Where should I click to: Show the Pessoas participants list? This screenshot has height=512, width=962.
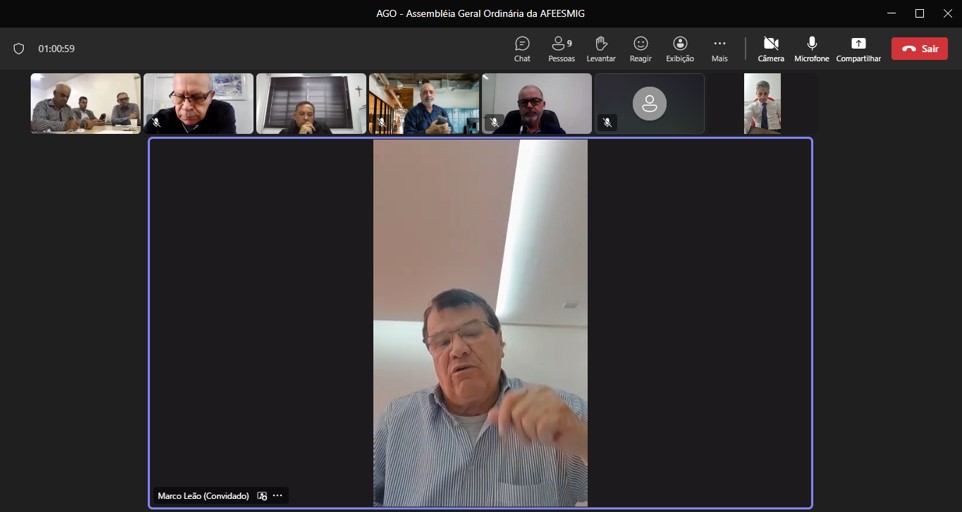(561, 48)
